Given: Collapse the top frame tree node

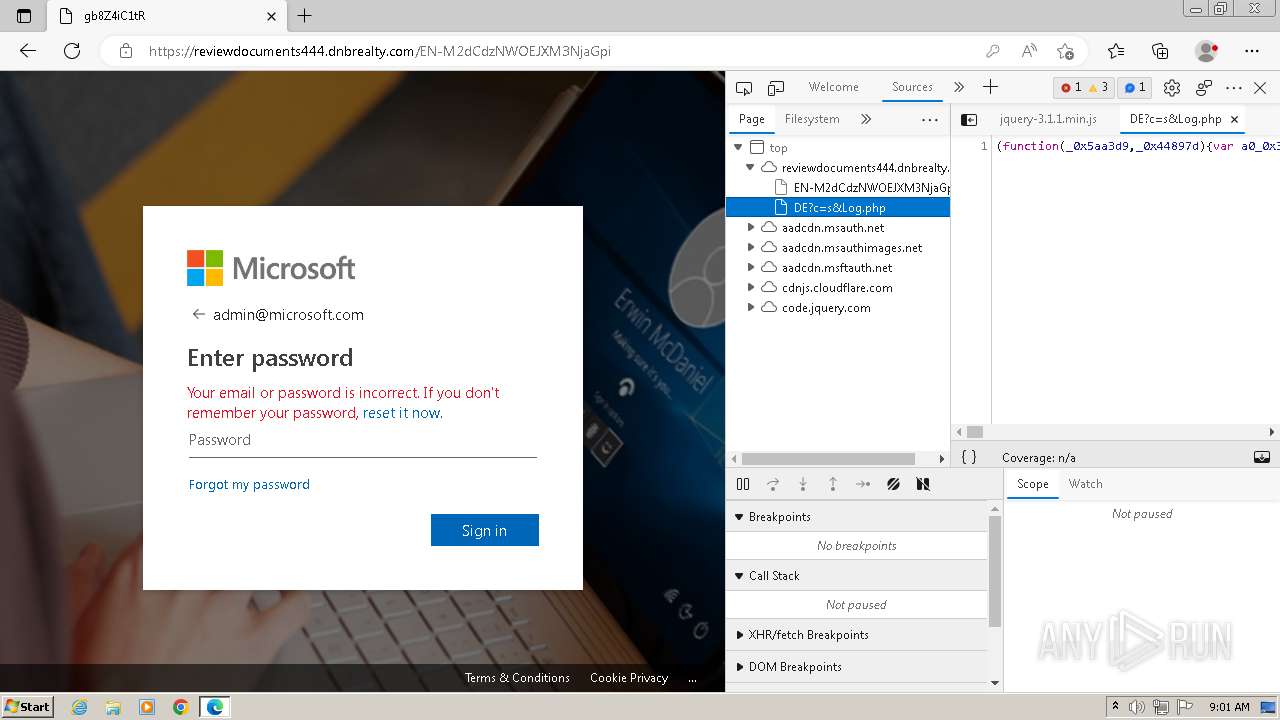Looking at the screenshot, I should (x=738, y=147).
